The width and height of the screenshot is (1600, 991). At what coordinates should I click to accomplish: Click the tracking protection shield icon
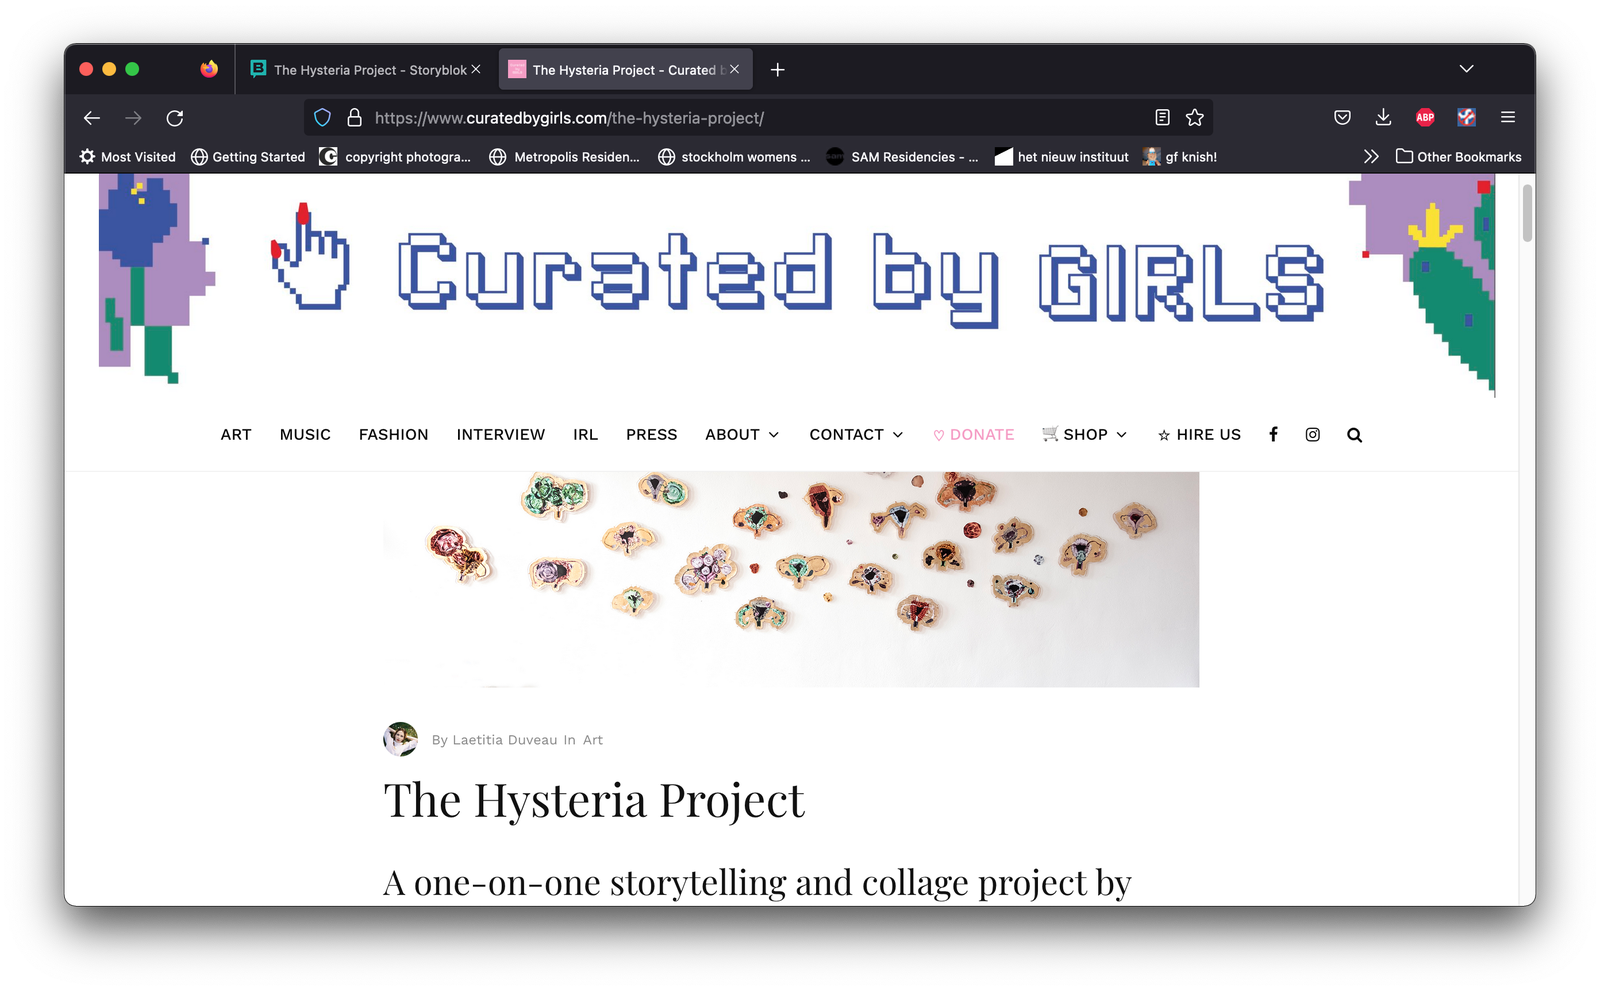(321, 117)
